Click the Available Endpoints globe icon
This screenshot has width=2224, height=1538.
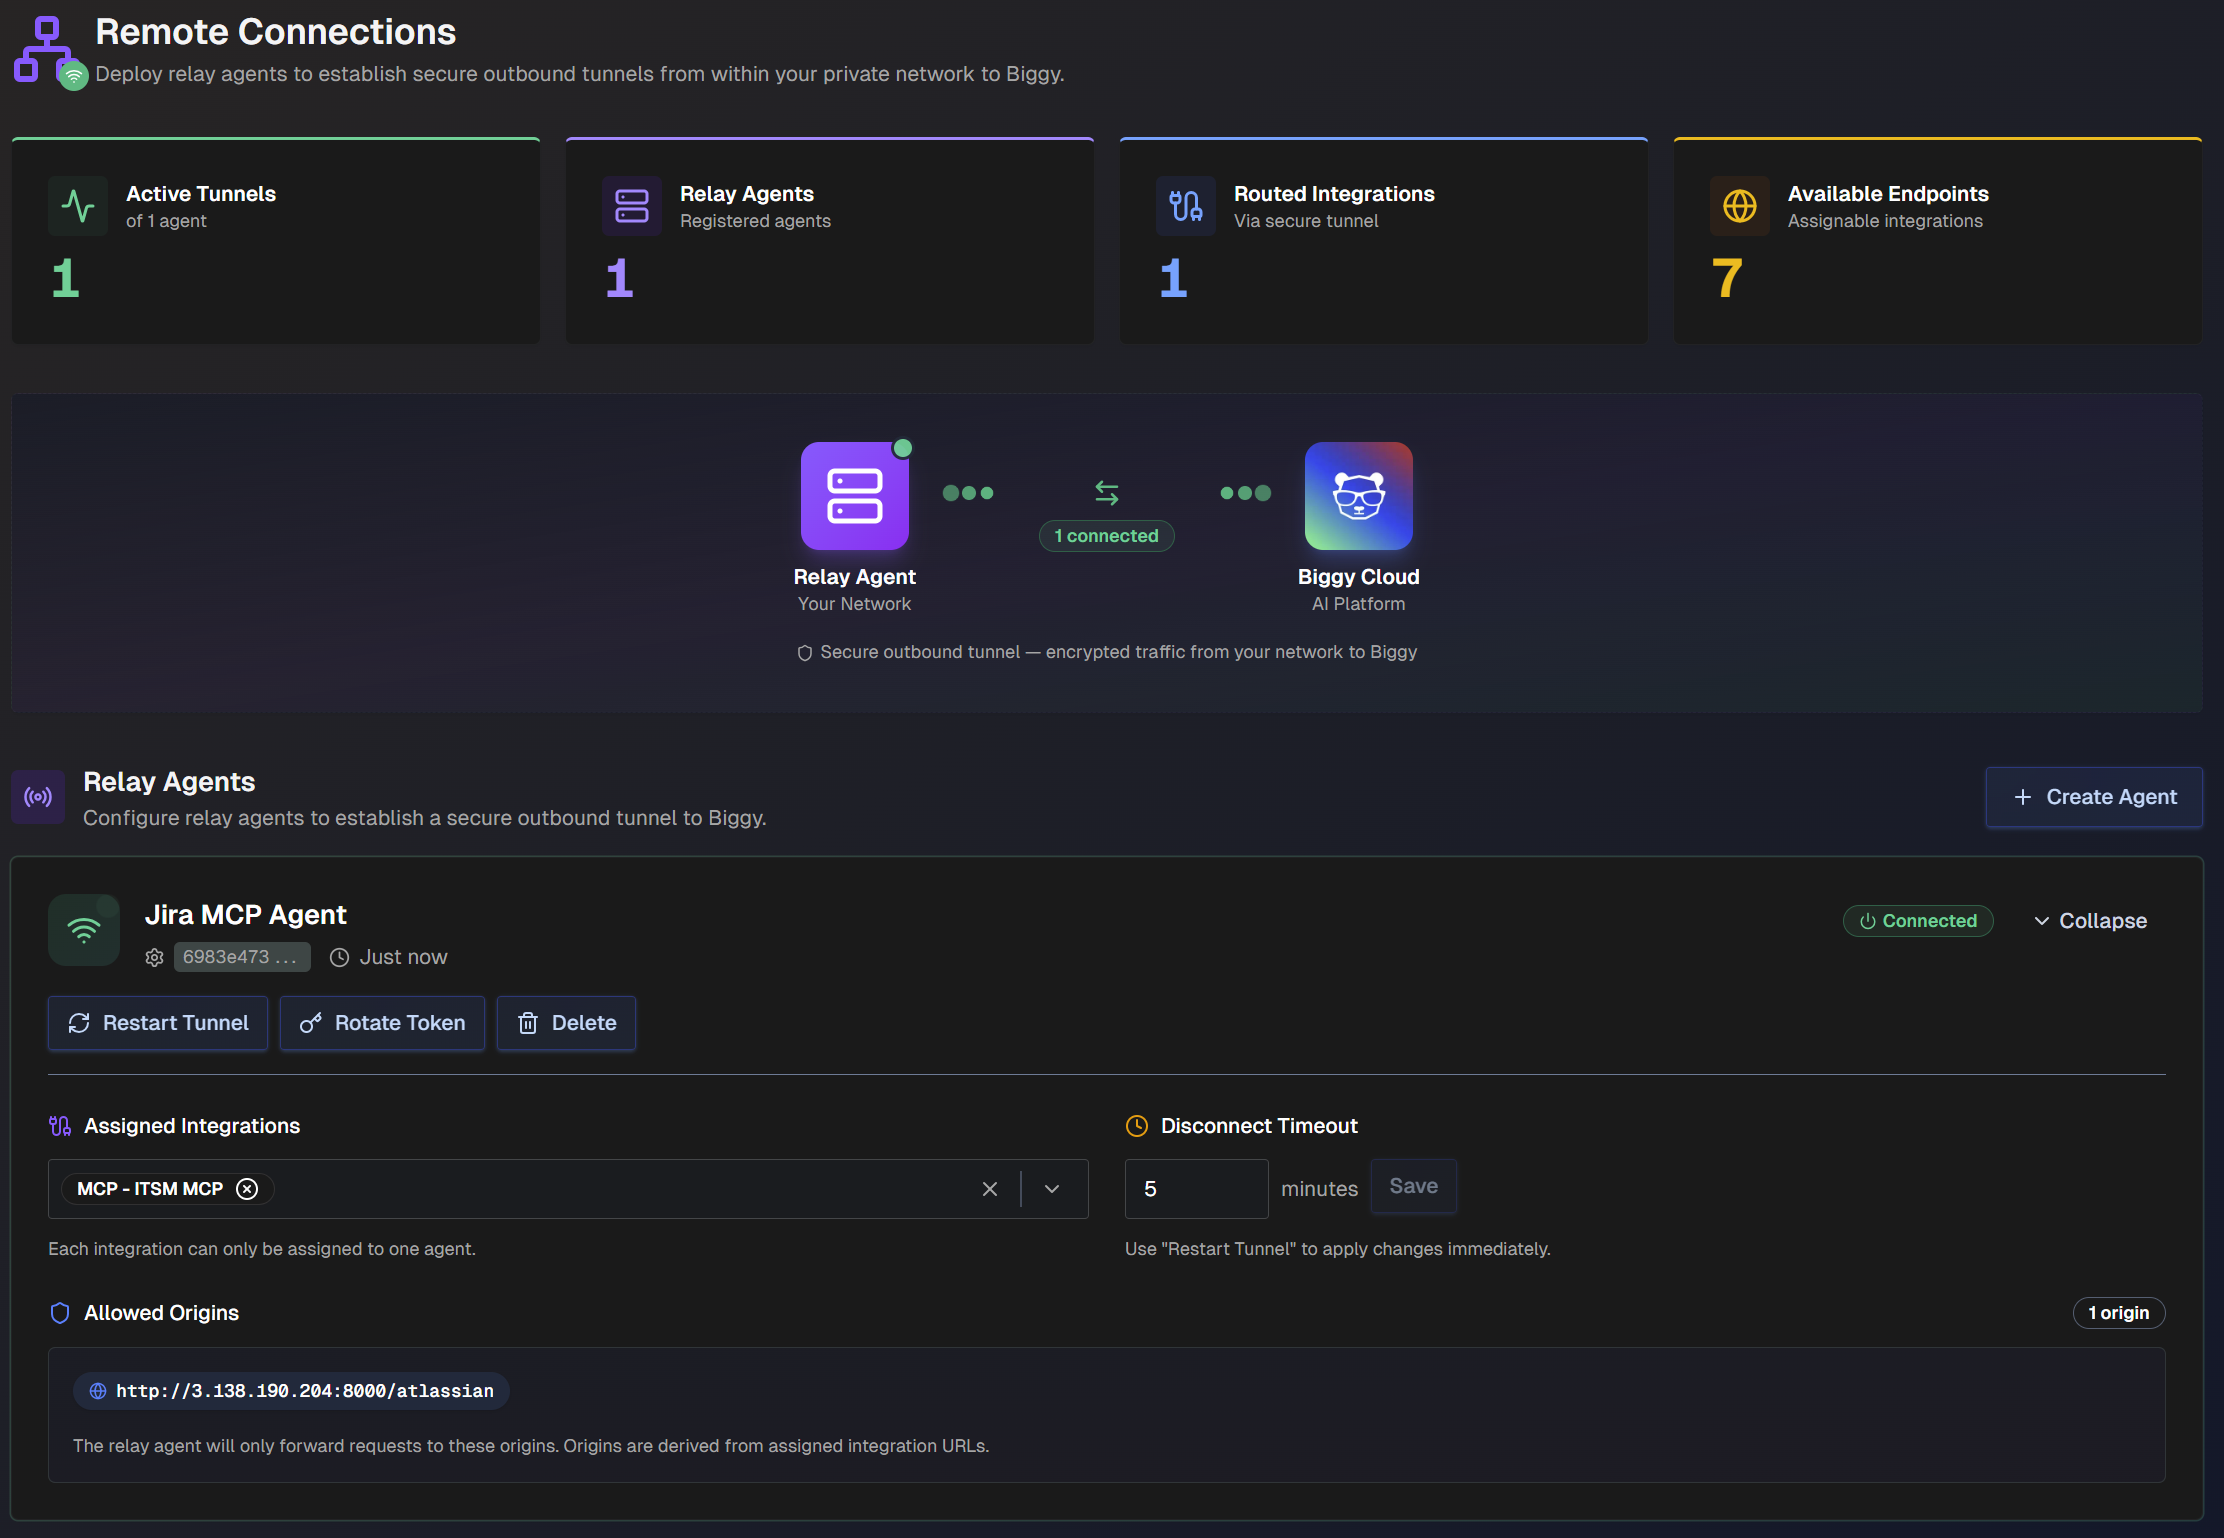point(1740,206)
